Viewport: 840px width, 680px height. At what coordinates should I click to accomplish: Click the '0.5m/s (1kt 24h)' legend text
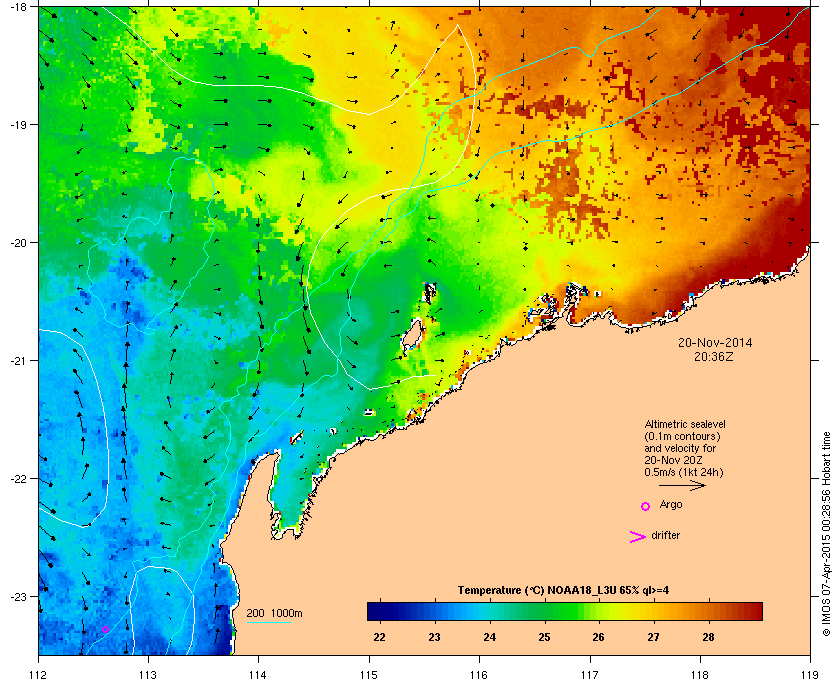coord(684,473)
